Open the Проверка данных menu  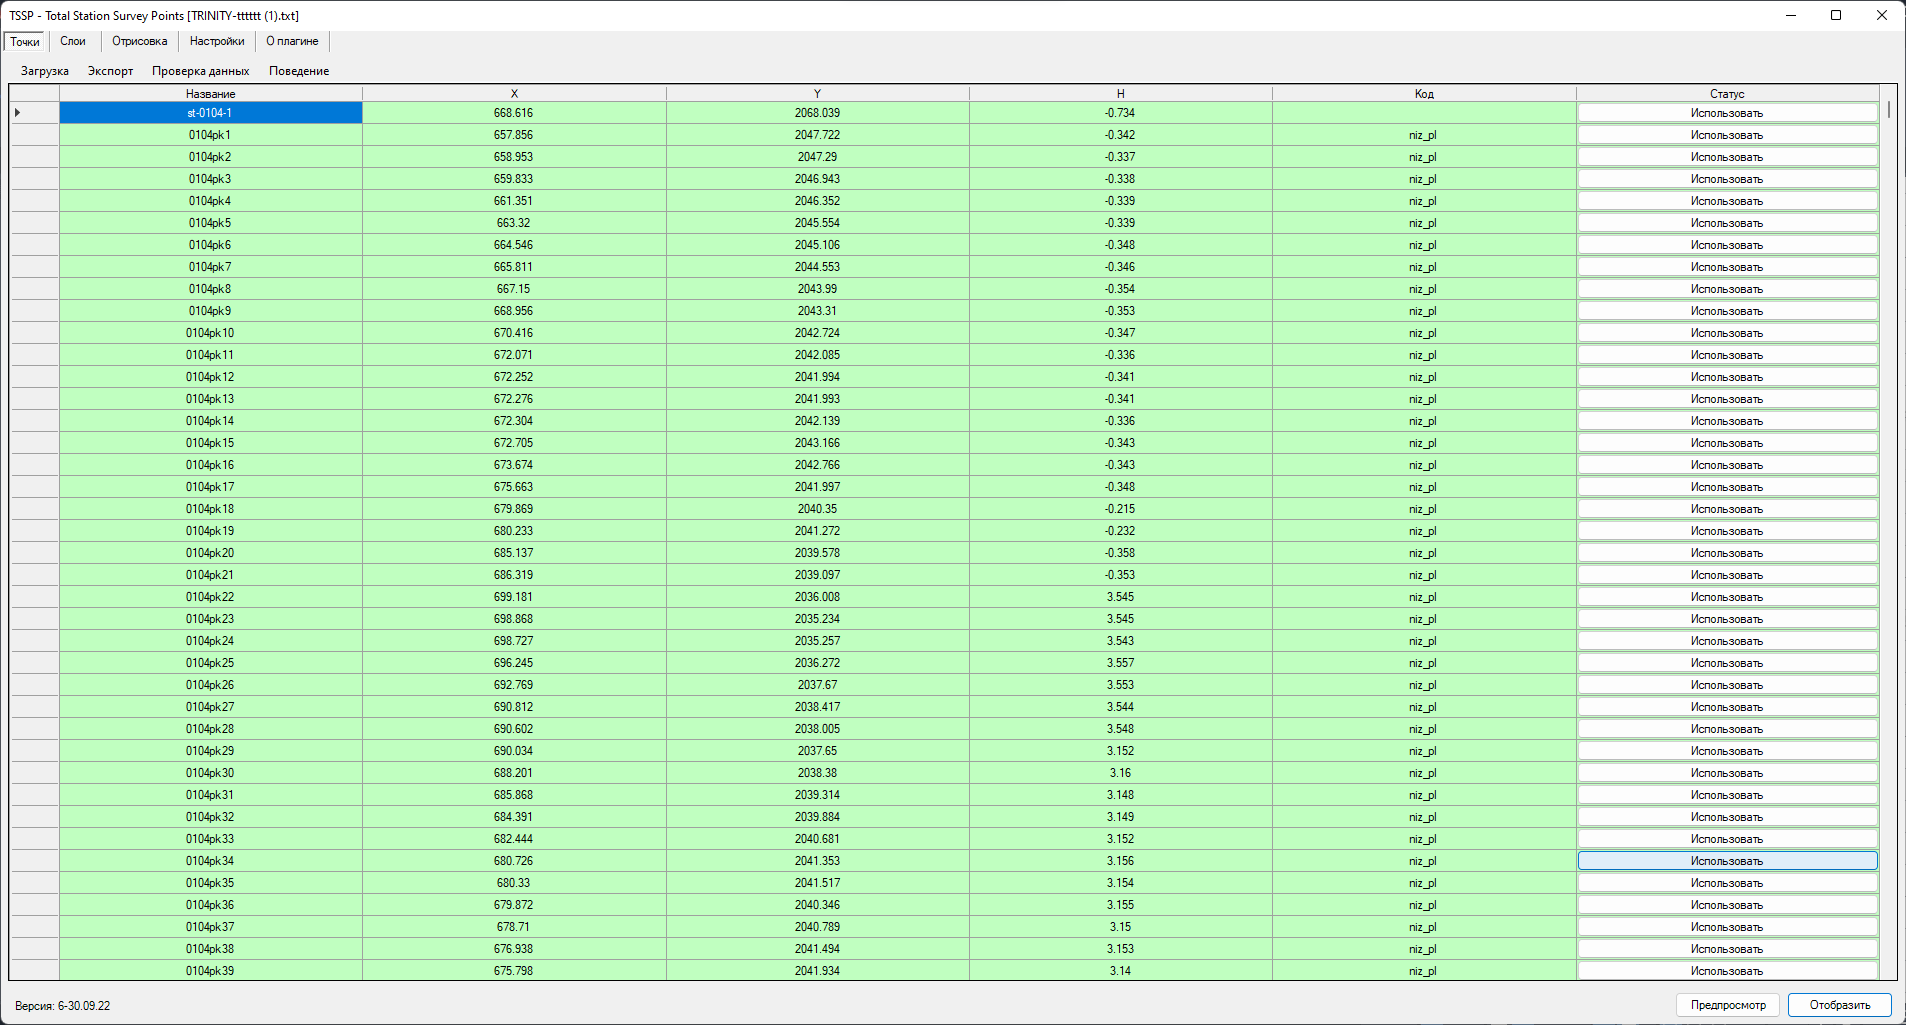pos(201,71)
